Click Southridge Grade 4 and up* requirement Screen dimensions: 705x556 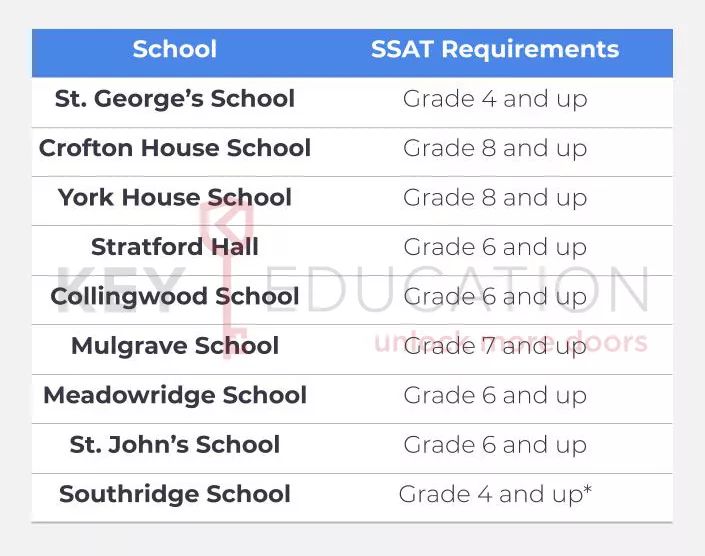(x=495, y=494)
